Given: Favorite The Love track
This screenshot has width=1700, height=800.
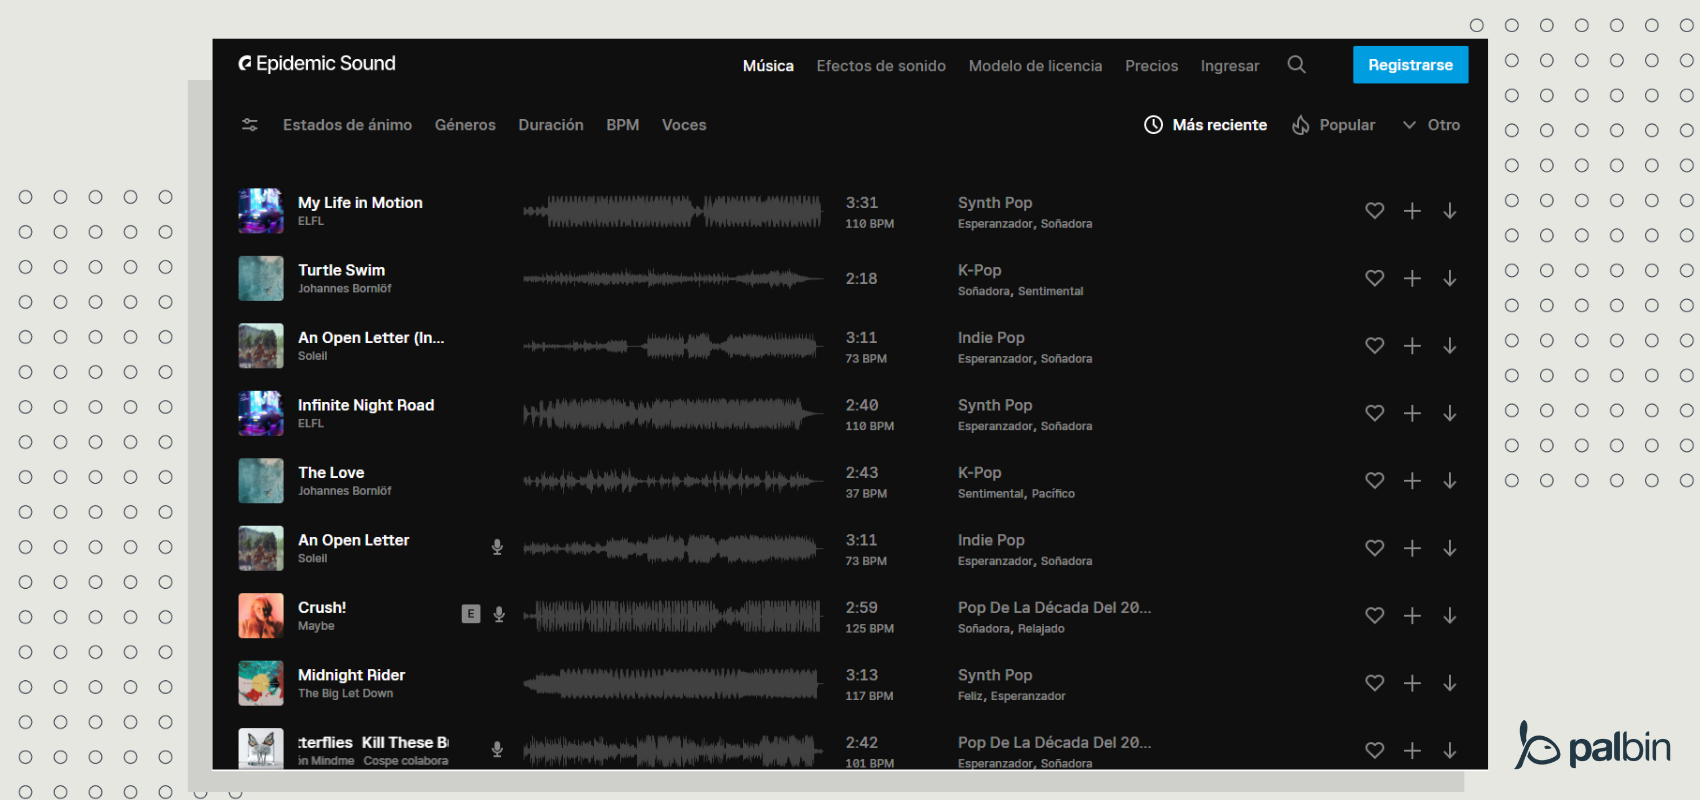Looking at the screenshot, I should (x=1375, y=481).
